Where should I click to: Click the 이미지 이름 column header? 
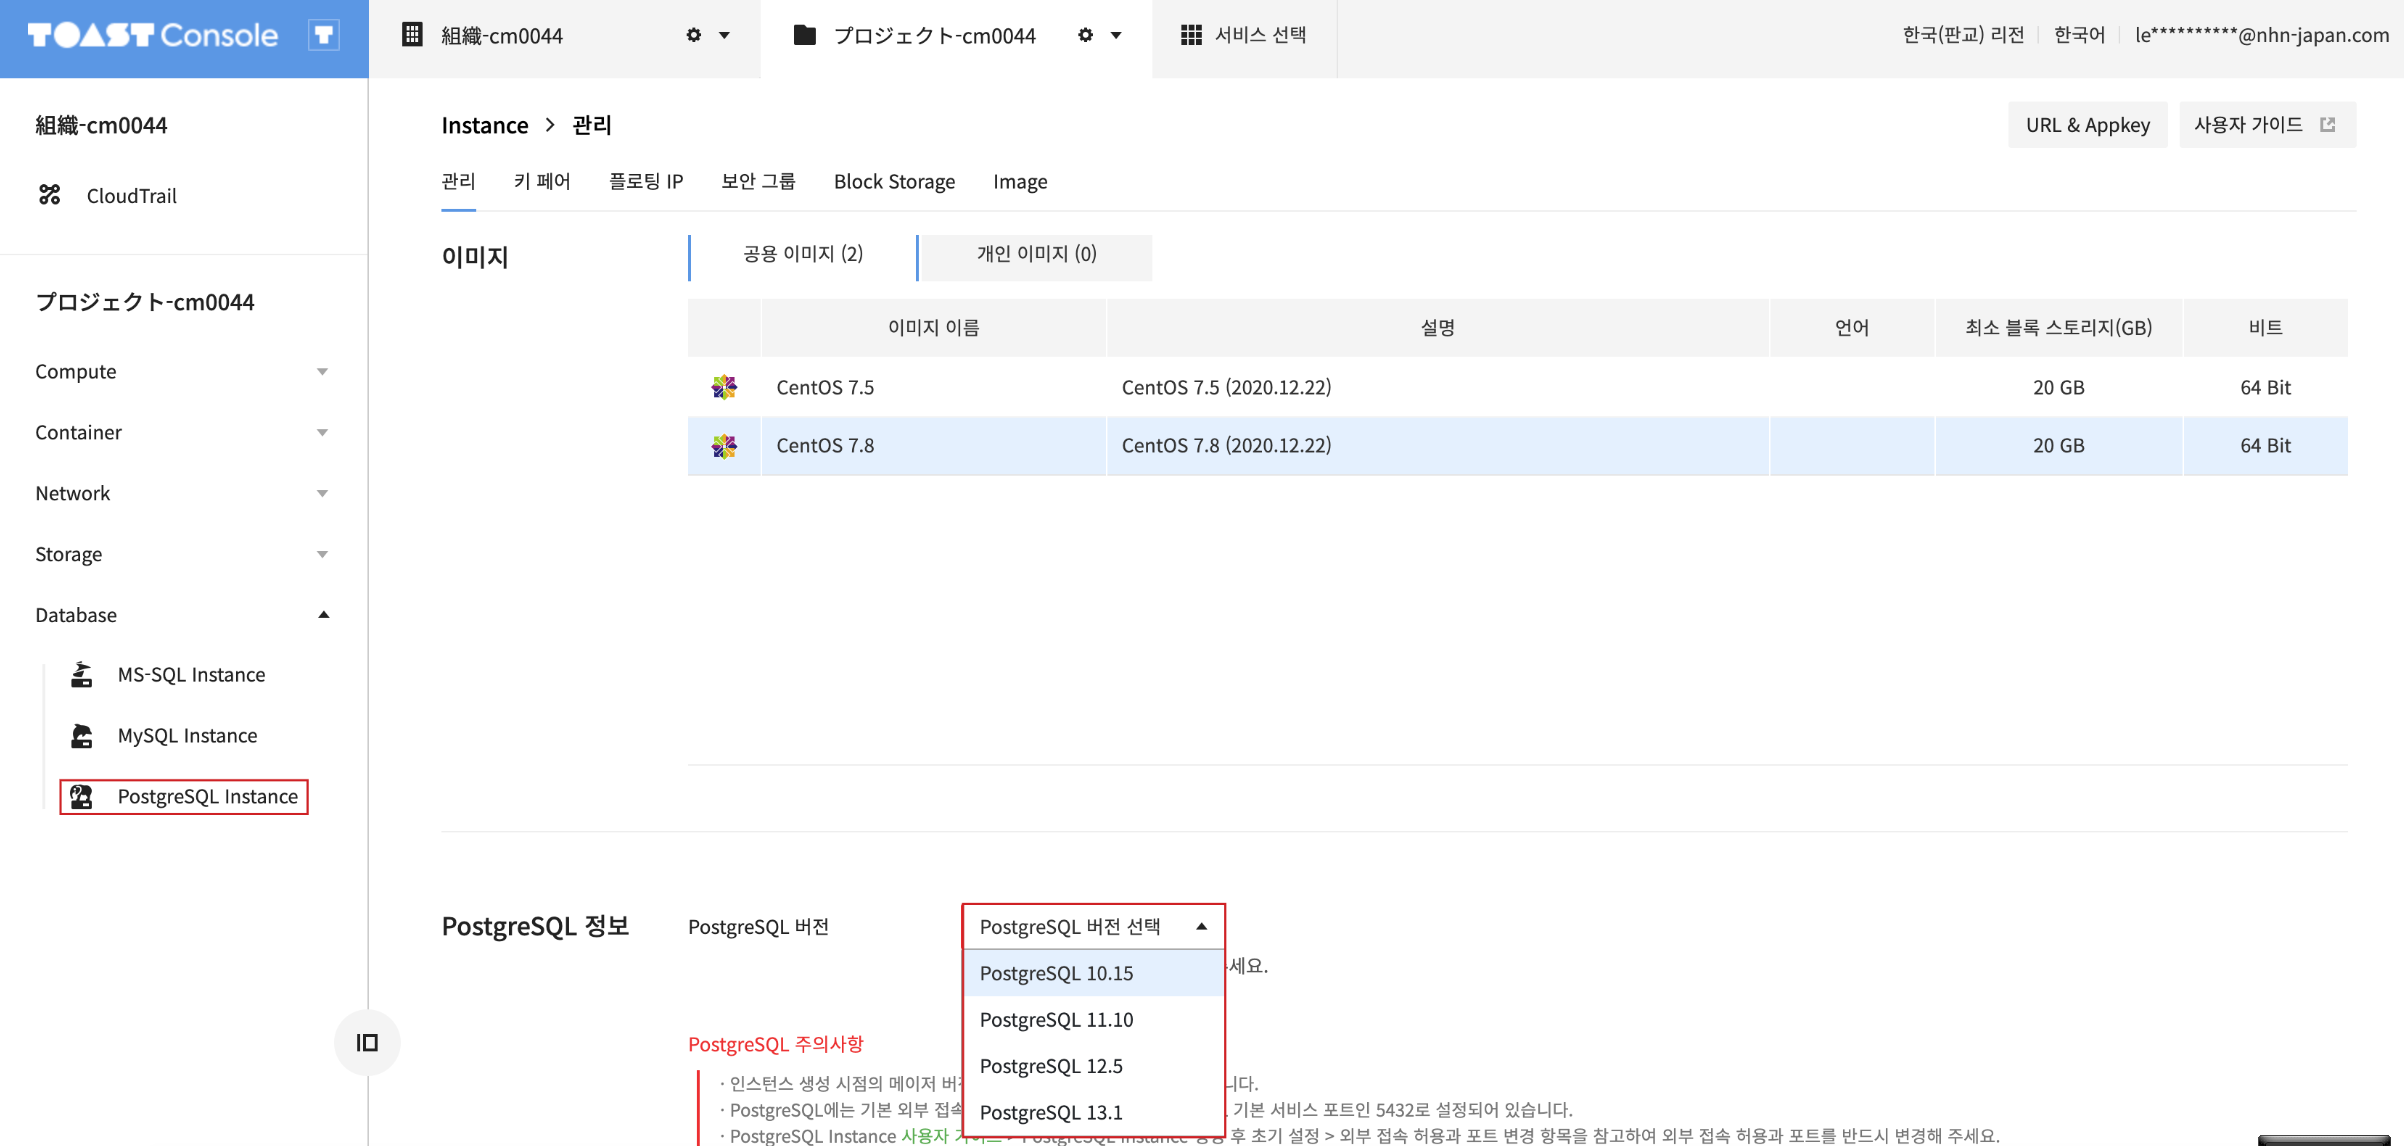click(933, 328)
